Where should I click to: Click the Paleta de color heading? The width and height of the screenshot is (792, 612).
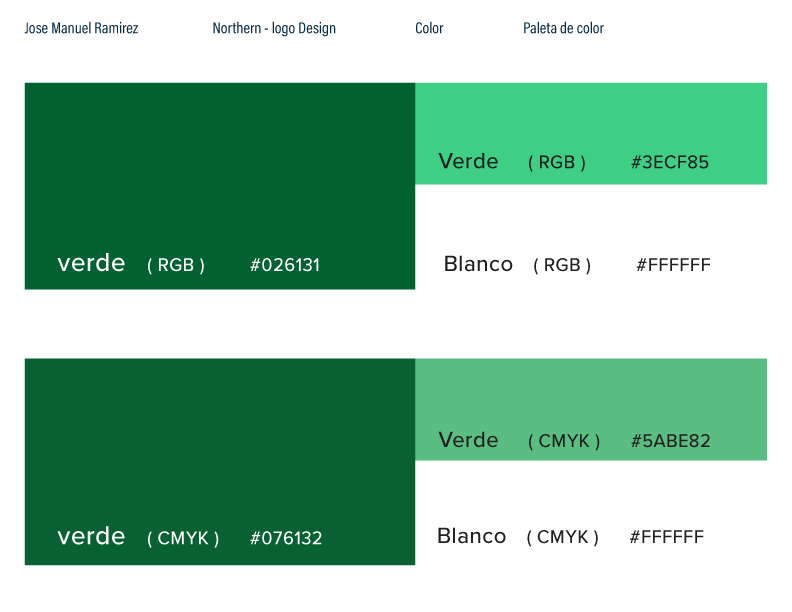(x=563, y=28)
